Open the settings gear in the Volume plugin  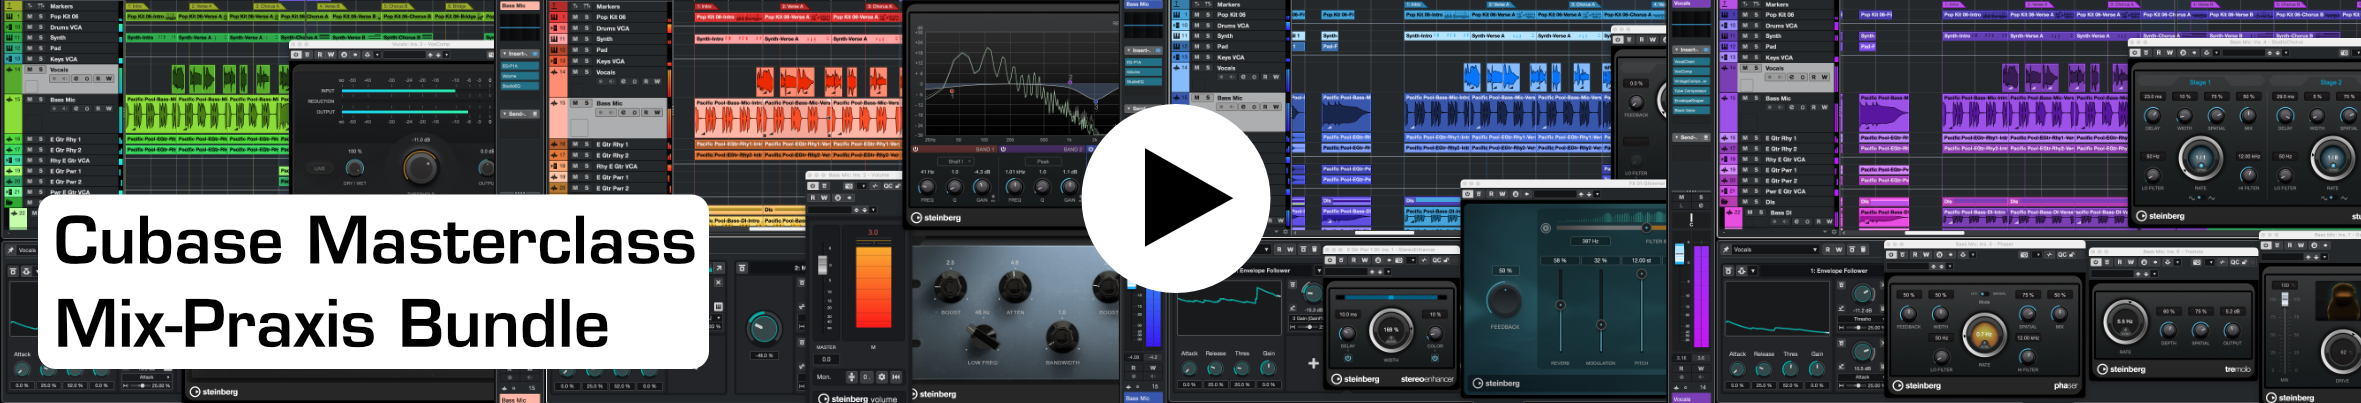[x=882, y=377]
